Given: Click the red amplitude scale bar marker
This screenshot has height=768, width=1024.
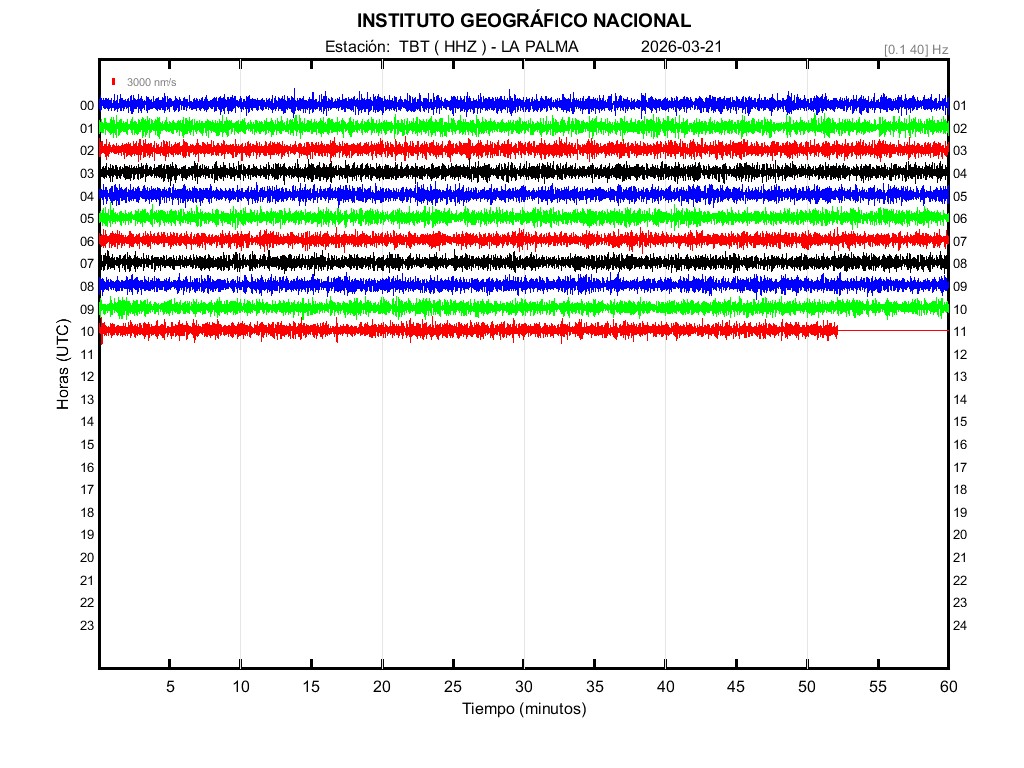Looking at the screenshot, I should (115, 82).
